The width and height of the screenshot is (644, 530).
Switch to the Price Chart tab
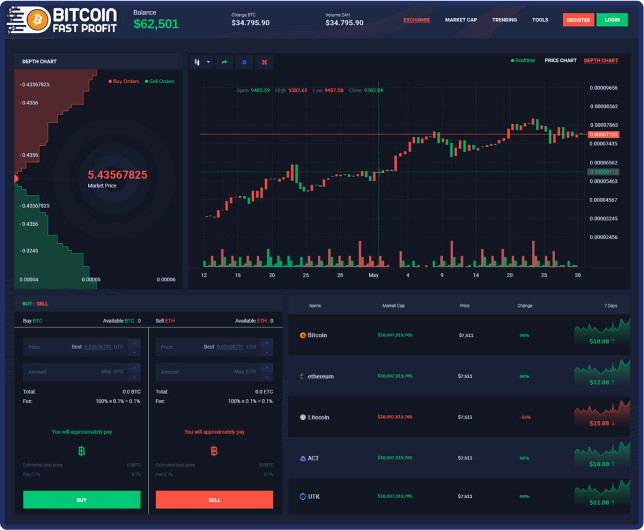[x=561, y=60]
